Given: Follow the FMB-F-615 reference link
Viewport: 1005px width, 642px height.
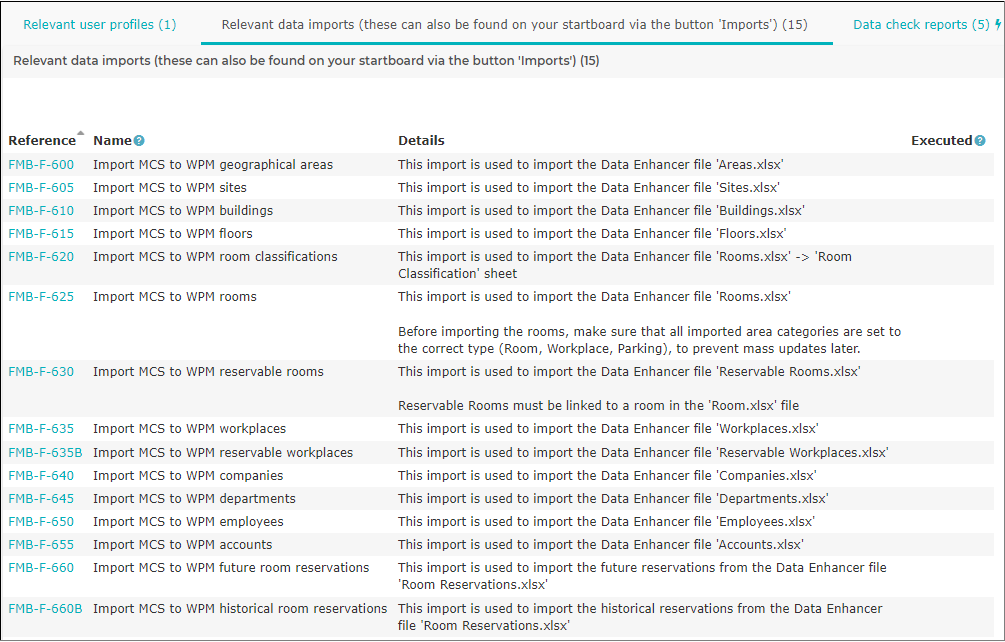Looking at the screenshot, I should [41, 234].
